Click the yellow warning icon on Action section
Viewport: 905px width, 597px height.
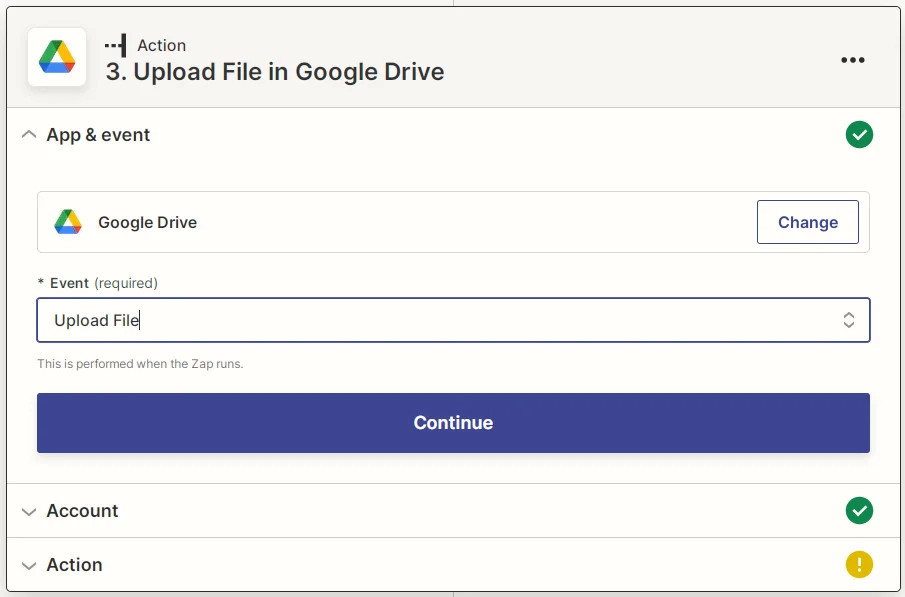tap(859, 564)
